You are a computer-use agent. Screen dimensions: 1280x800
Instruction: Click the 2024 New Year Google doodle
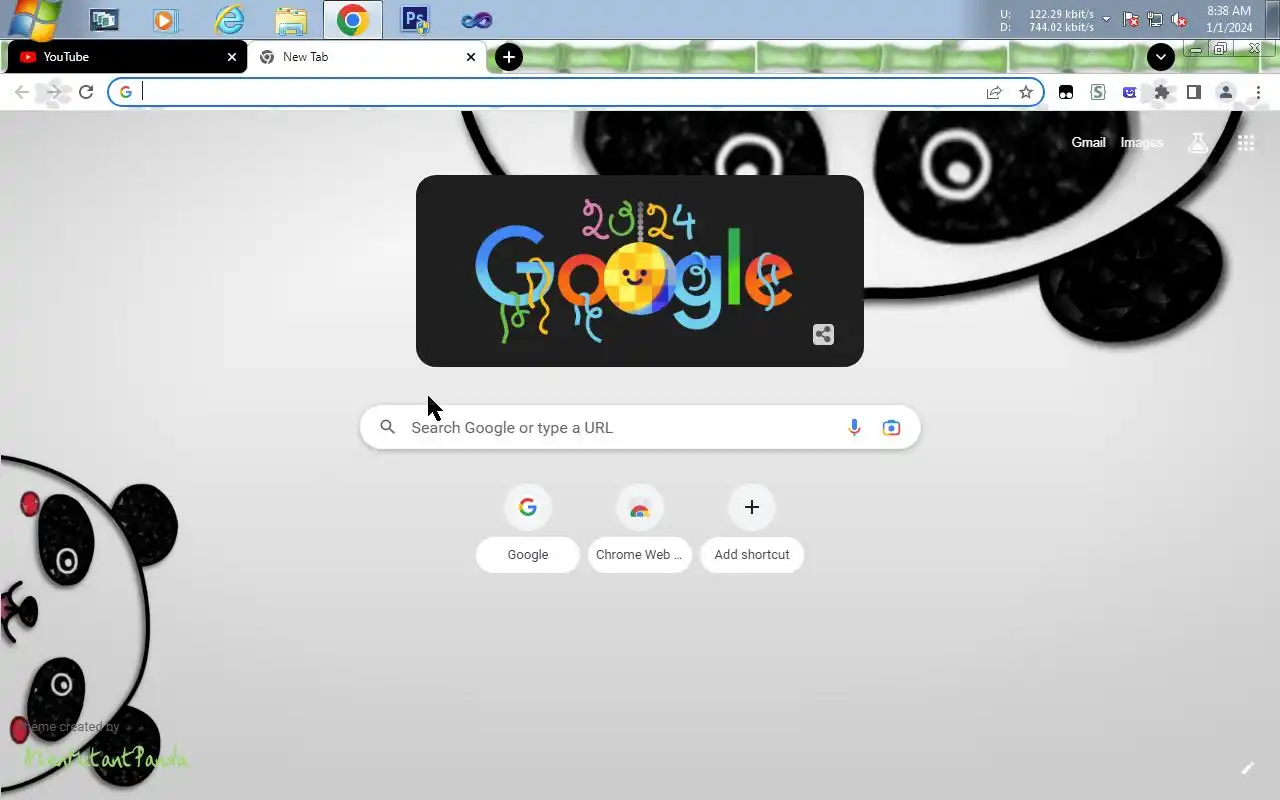click(640, 271)
